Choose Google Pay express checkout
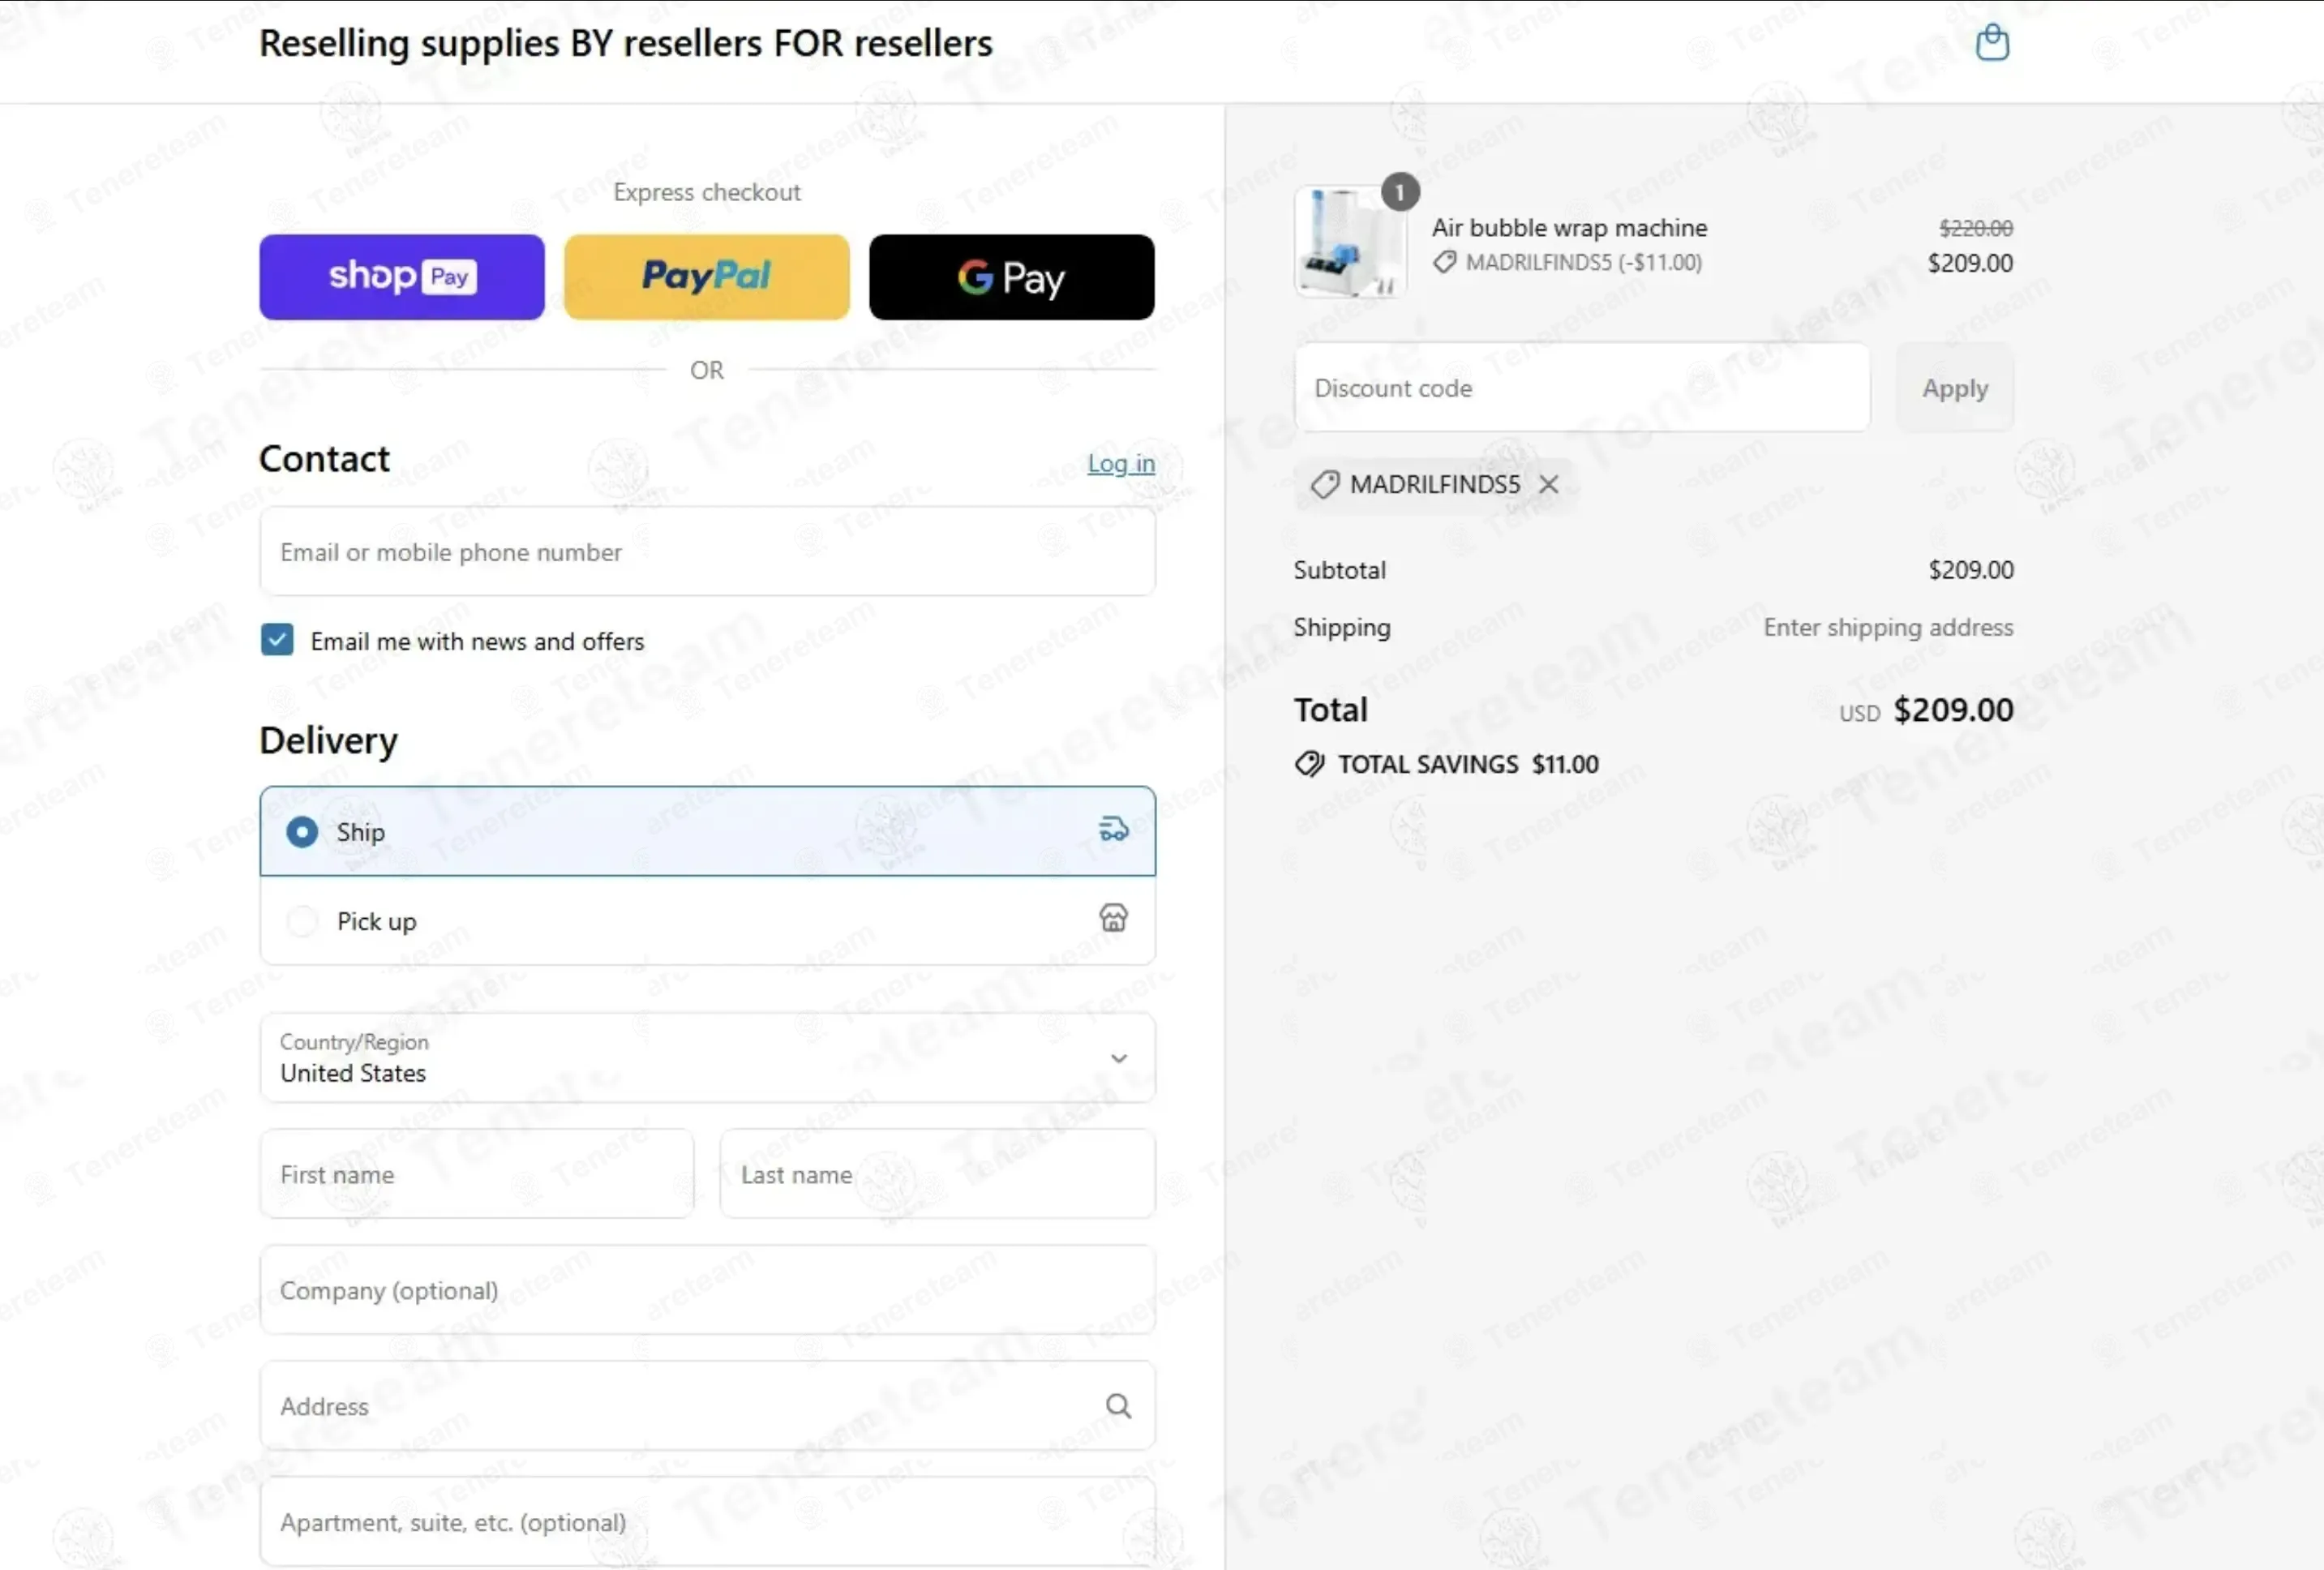 tap(1011, 277)
